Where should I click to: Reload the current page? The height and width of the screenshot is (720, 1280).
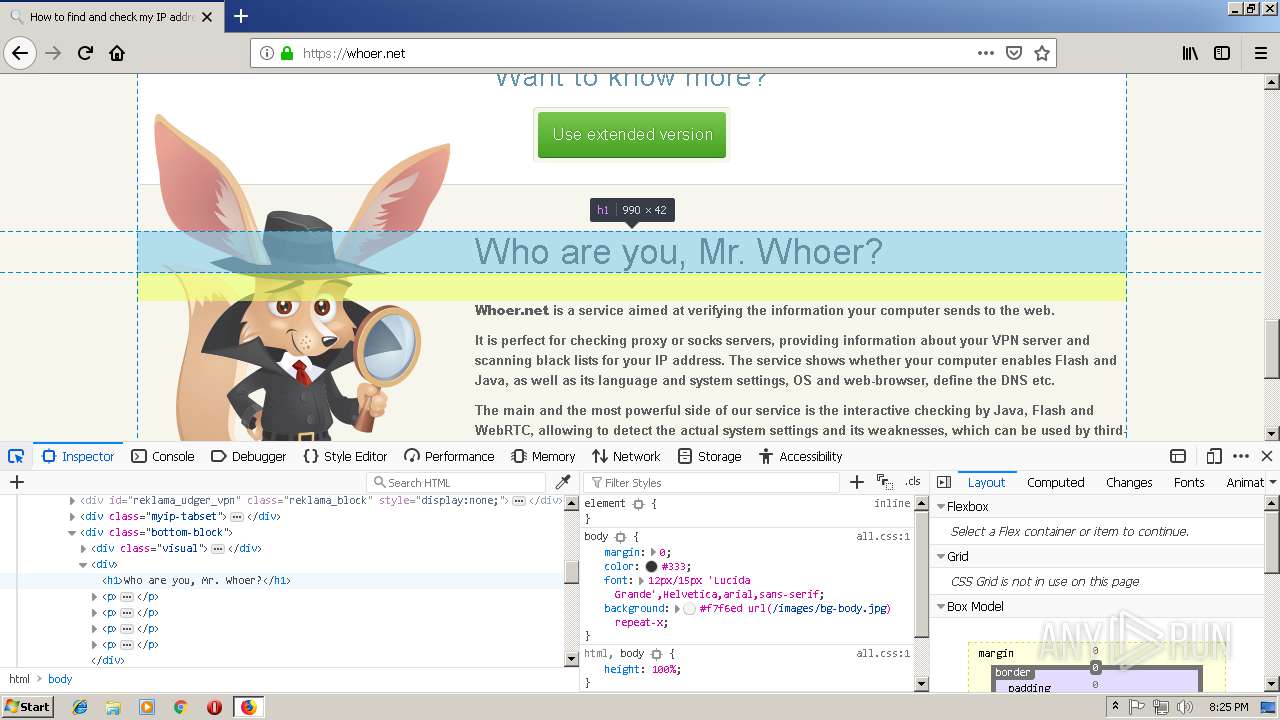point(86,53)
